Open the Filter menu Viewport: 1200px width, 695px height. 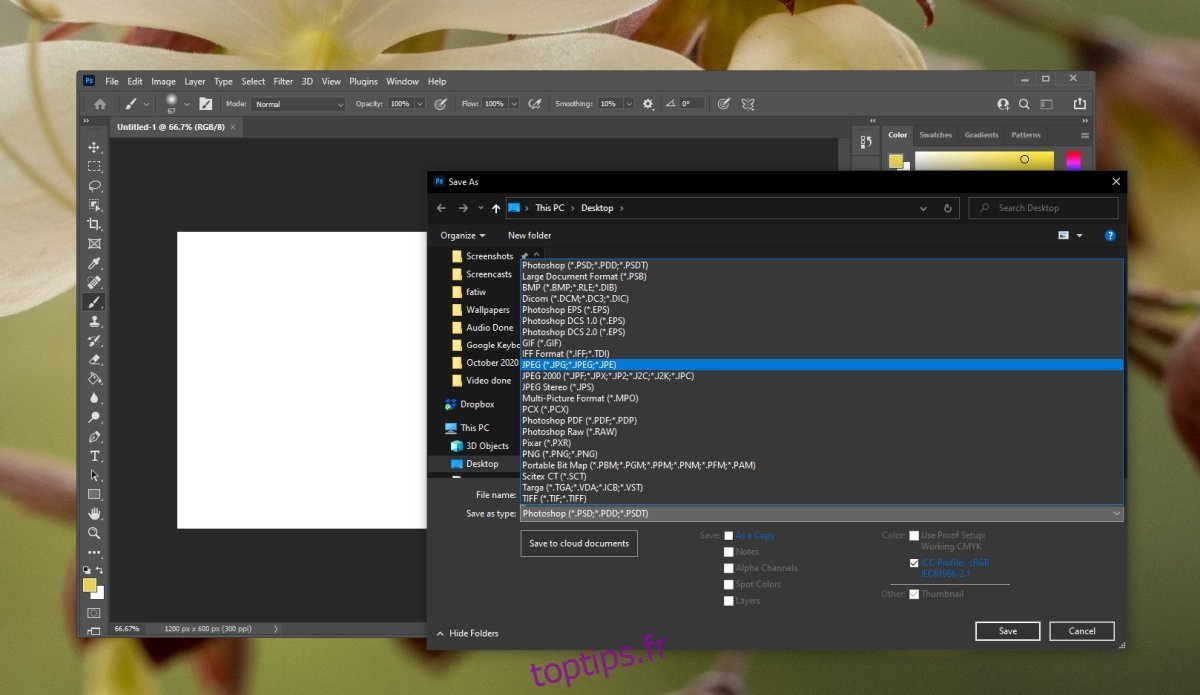(283, 81)
